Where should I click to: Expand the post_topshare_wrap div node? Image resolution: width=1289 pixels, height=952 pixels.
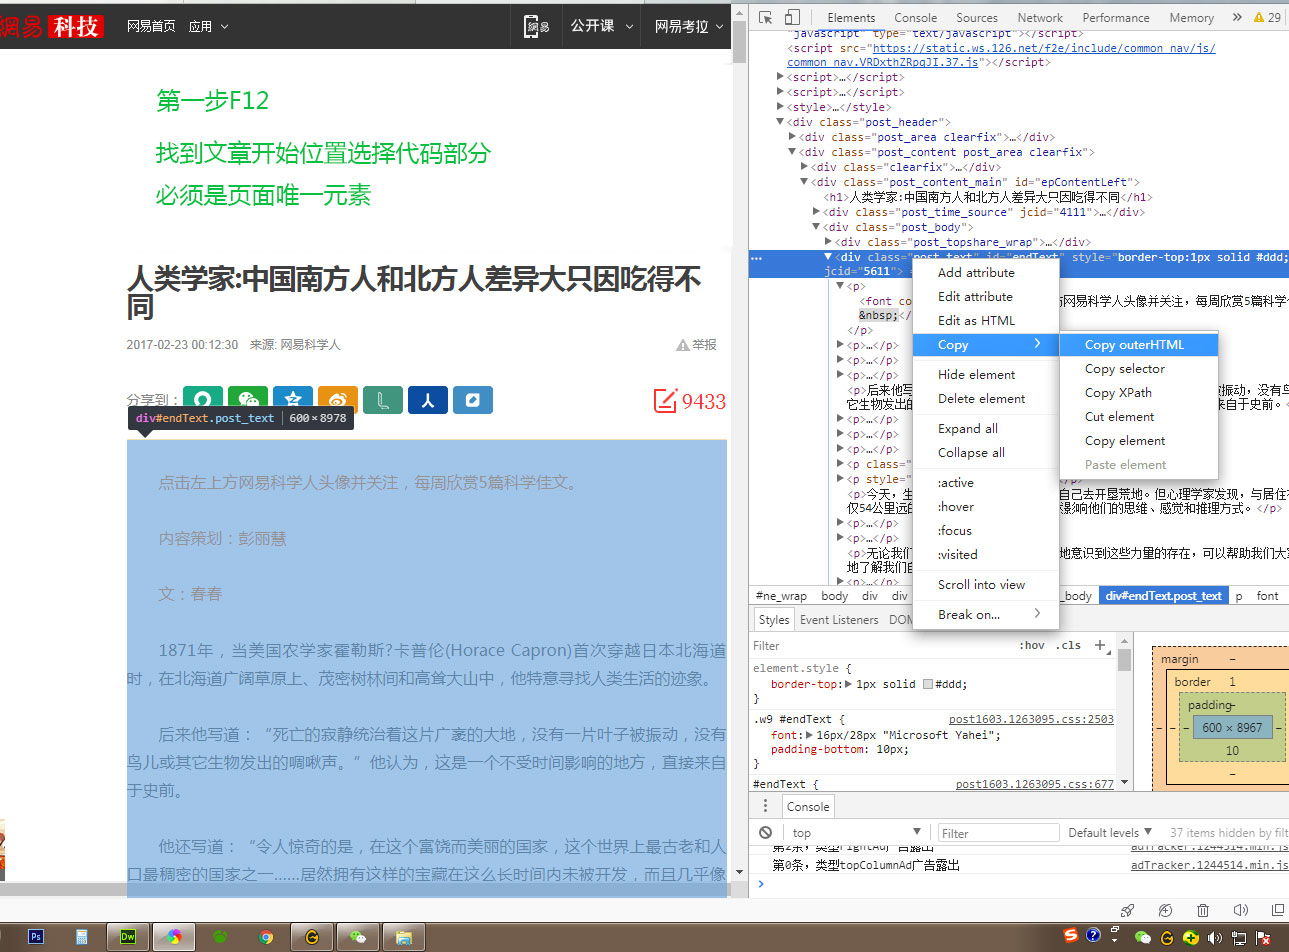click(828, 242)
